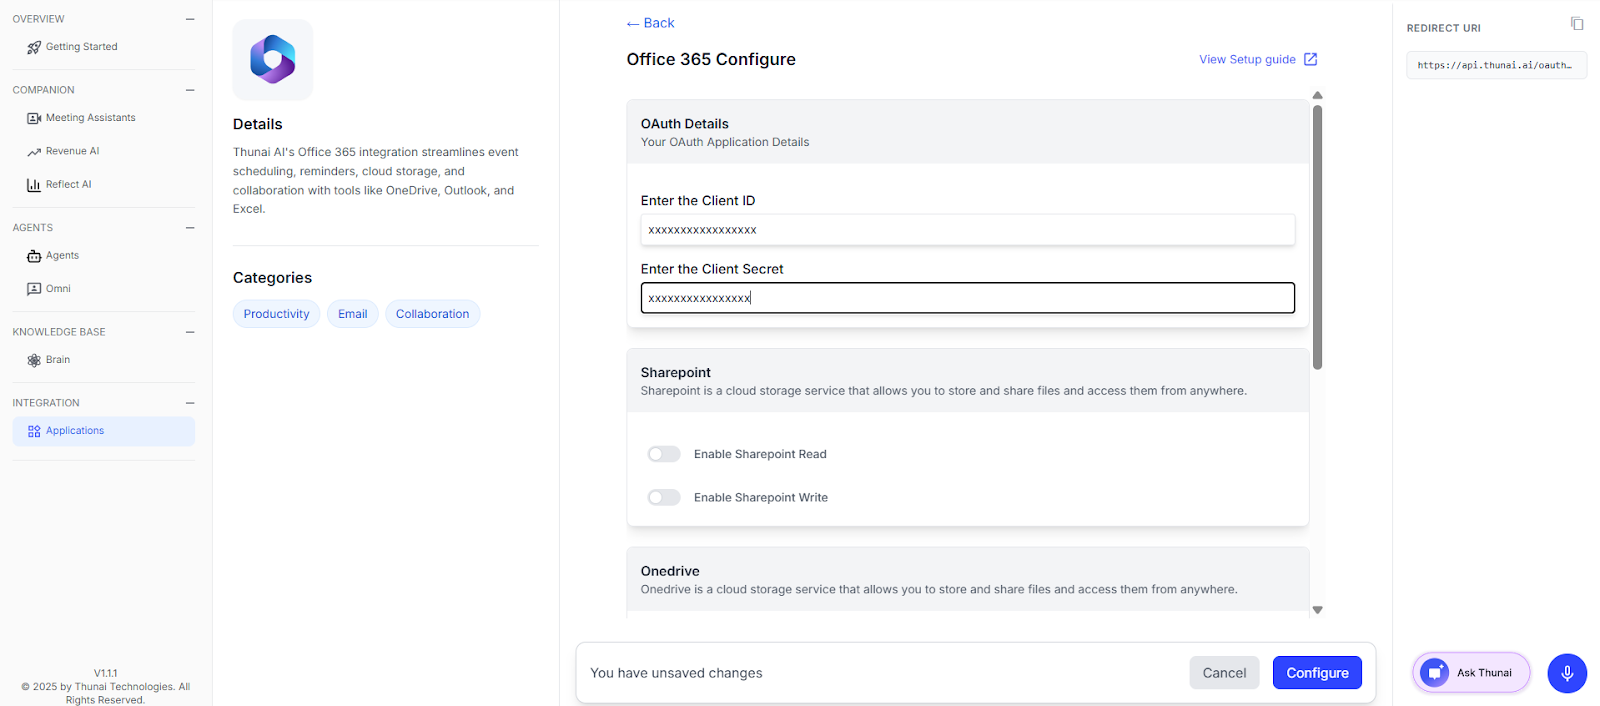The image size is (1600, 706).
Task: Click the scrollbar up arrow
Action: pyautogui.click(x=1317, y=96)
